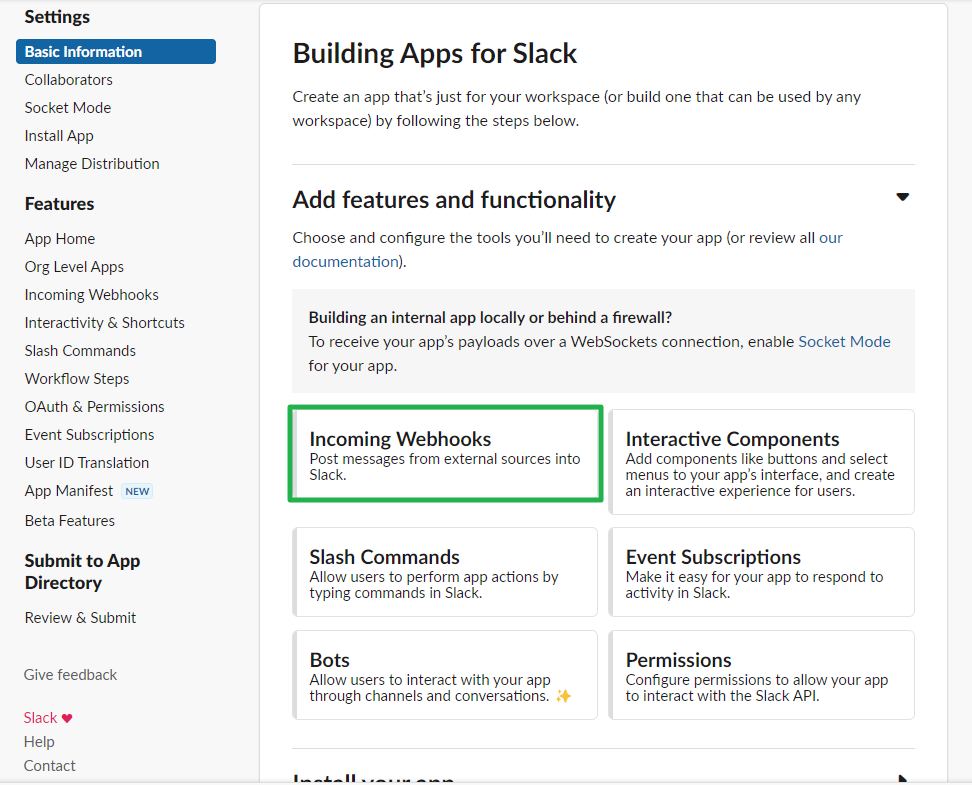The width and height of the screenshot is (972, 785).
Task: Select the Slash Commands feature card
Action: [x=445, y=572]
